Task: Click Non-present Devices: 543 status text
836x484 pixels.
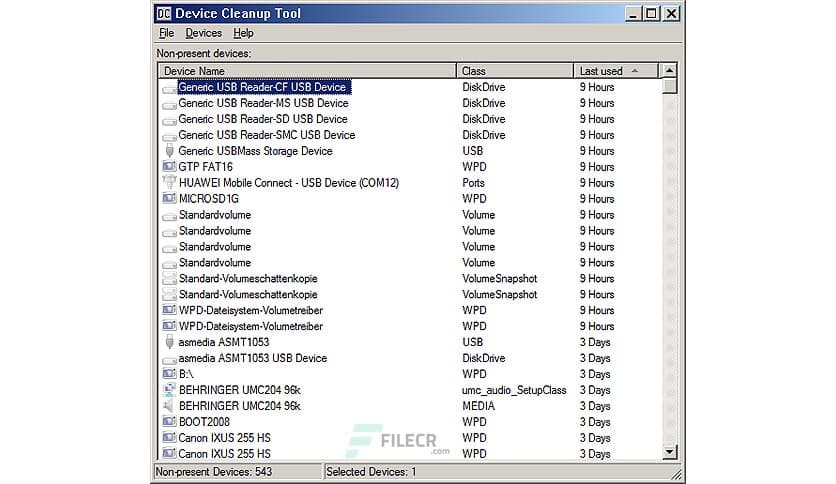Action: pos(213,472)
